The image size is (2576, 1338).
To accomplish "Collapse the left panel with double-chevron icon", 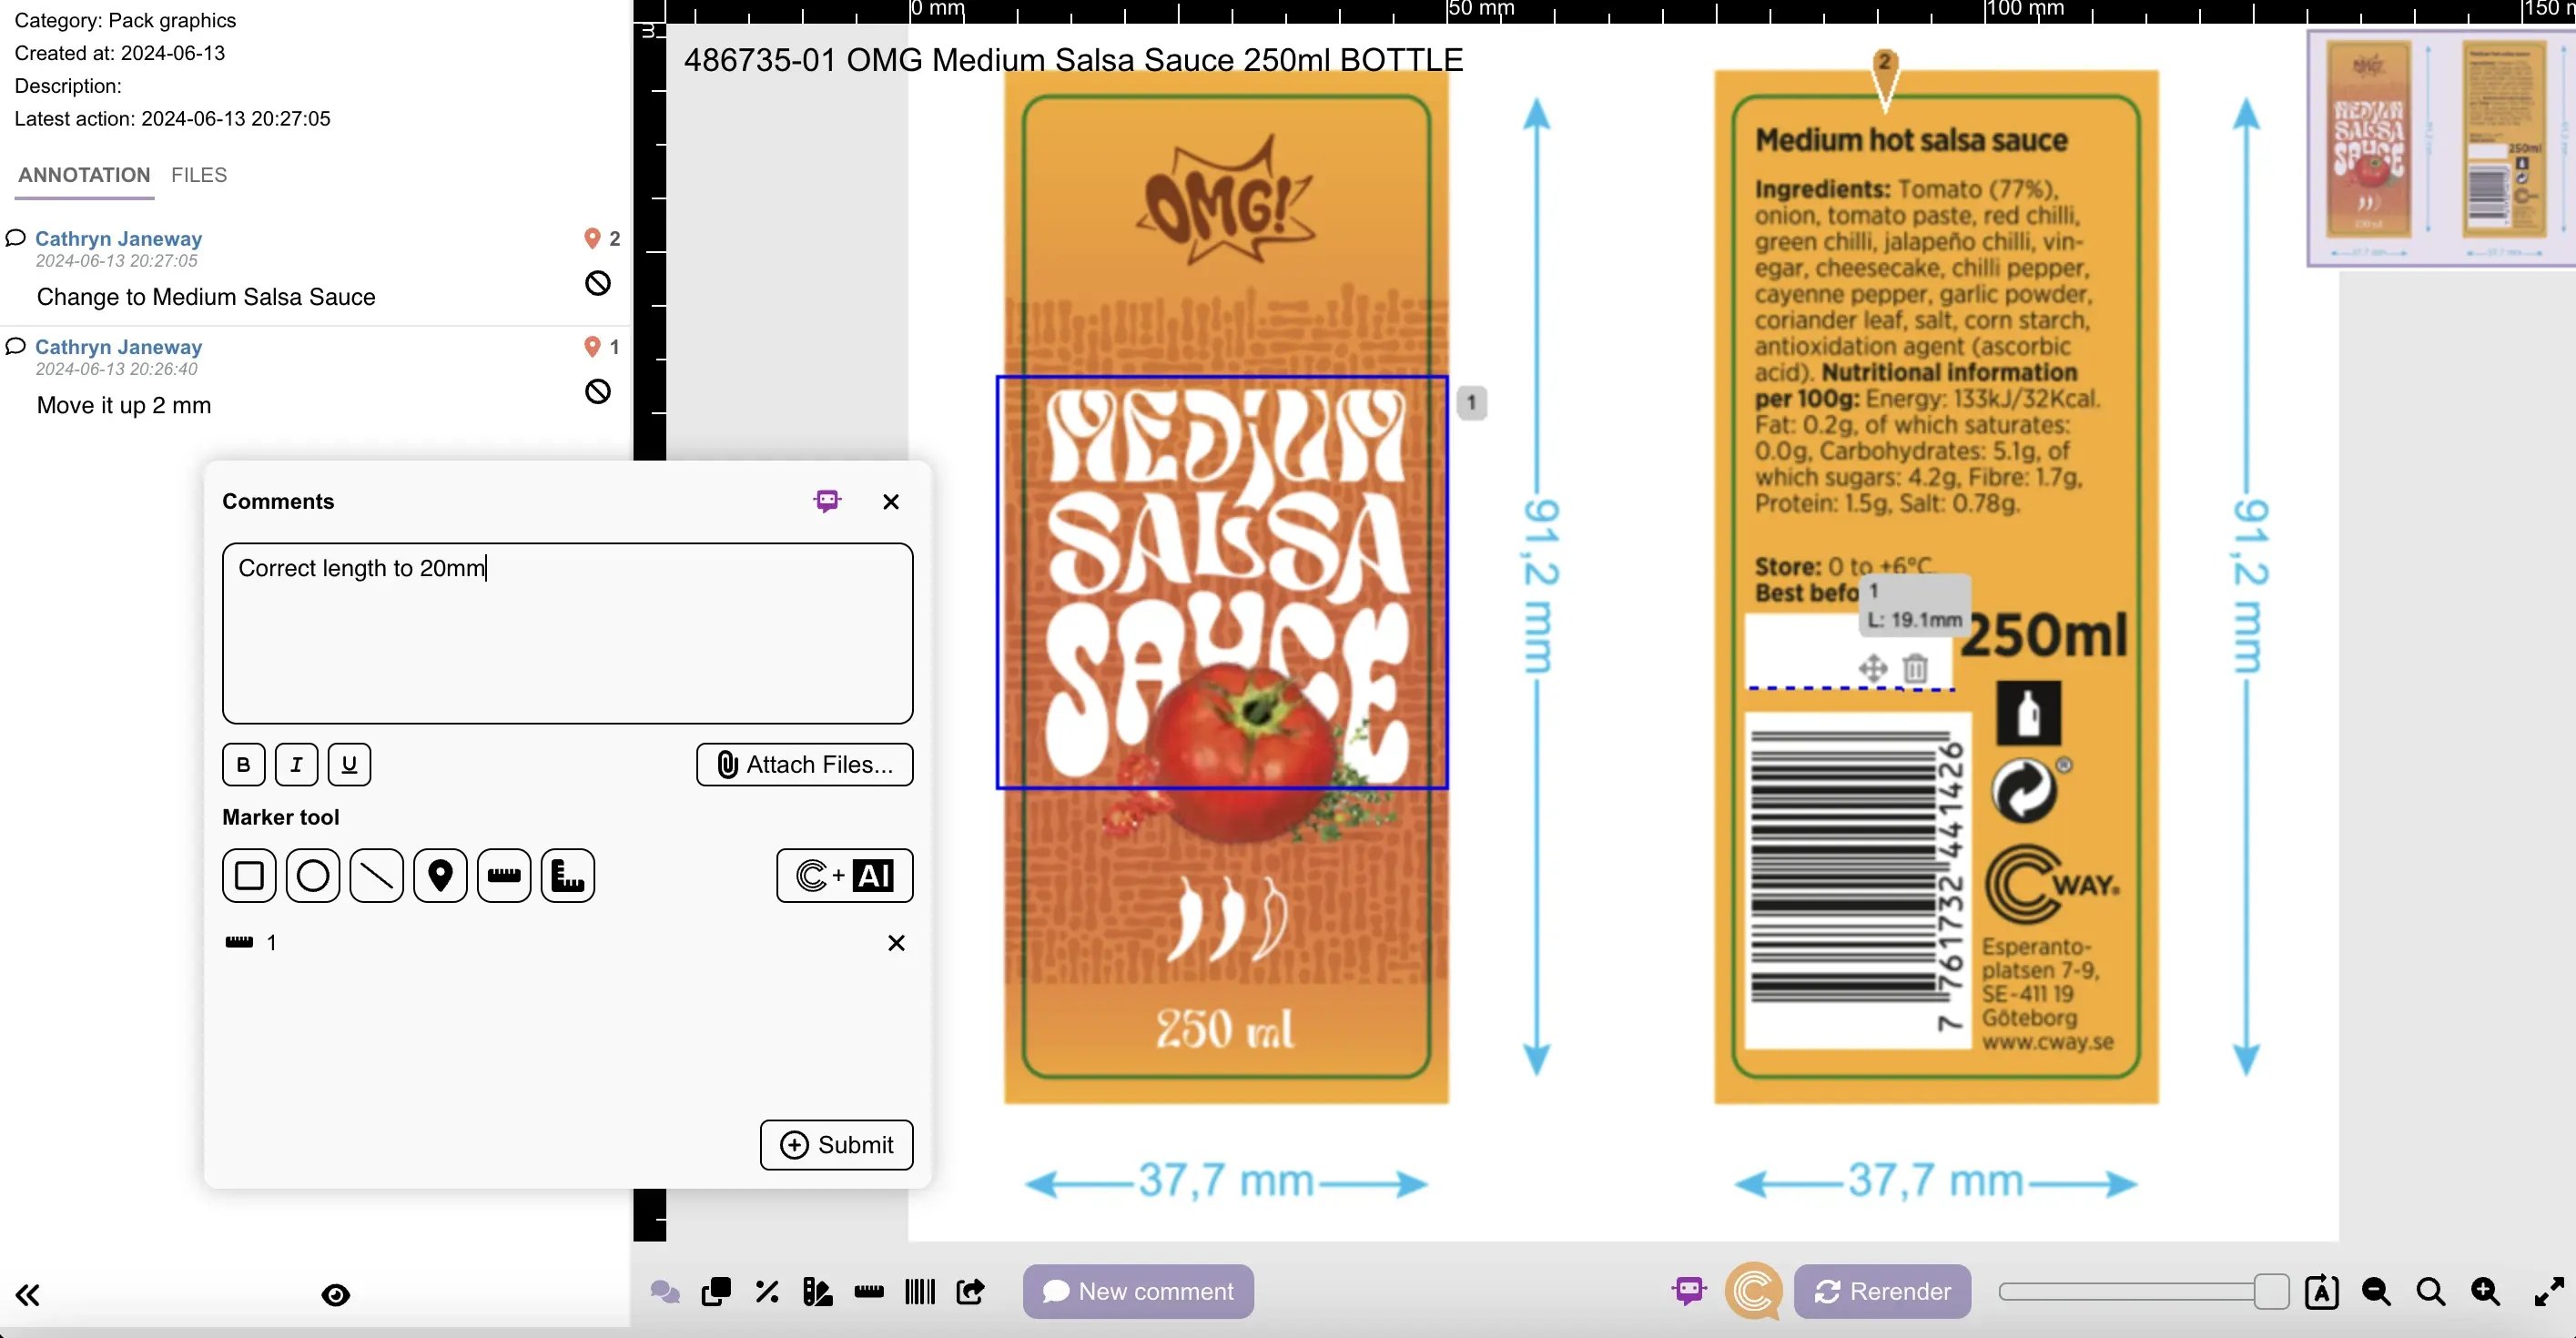I will [27, 1294].
